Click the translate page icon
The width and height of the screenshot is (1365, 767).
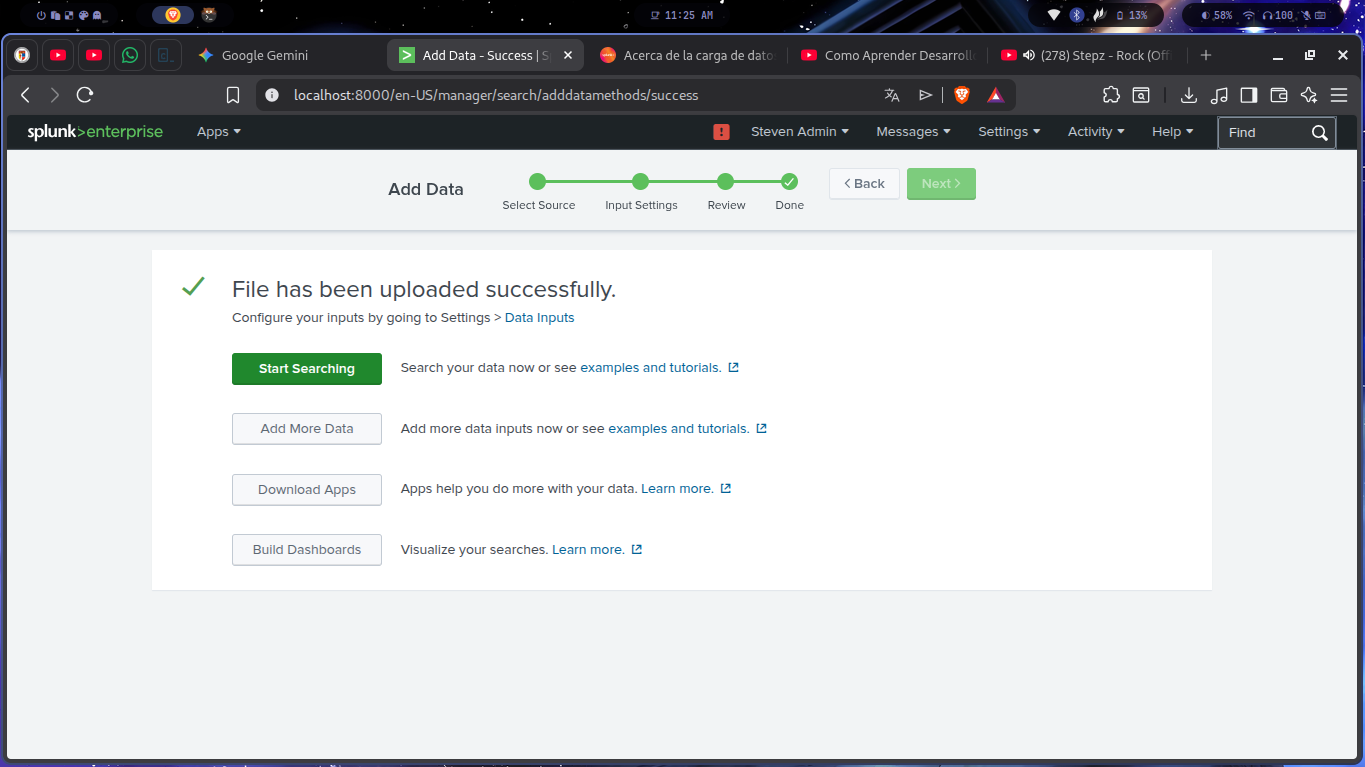click(x=892, y=95)
